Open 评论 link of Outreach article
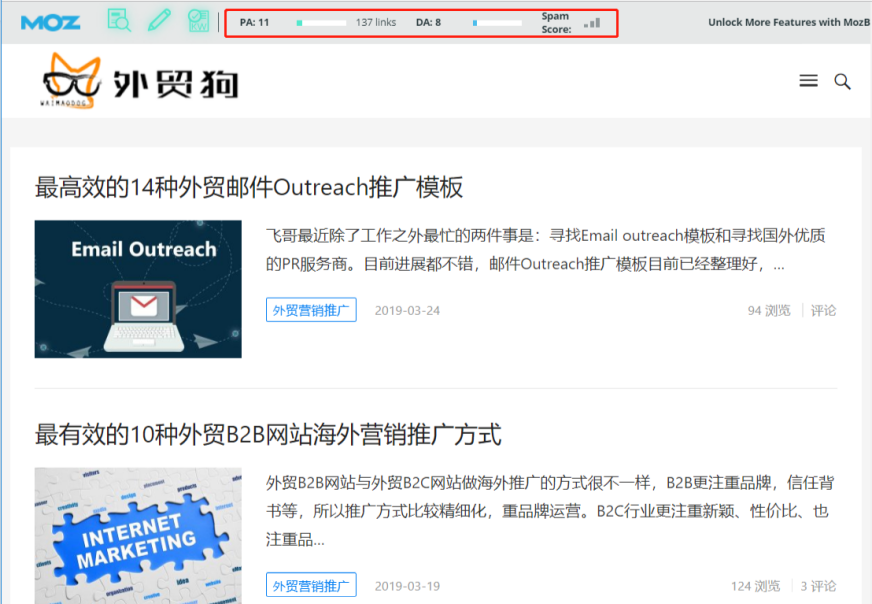872x604 pixels. pyautogui.click(x=823, y=310)
